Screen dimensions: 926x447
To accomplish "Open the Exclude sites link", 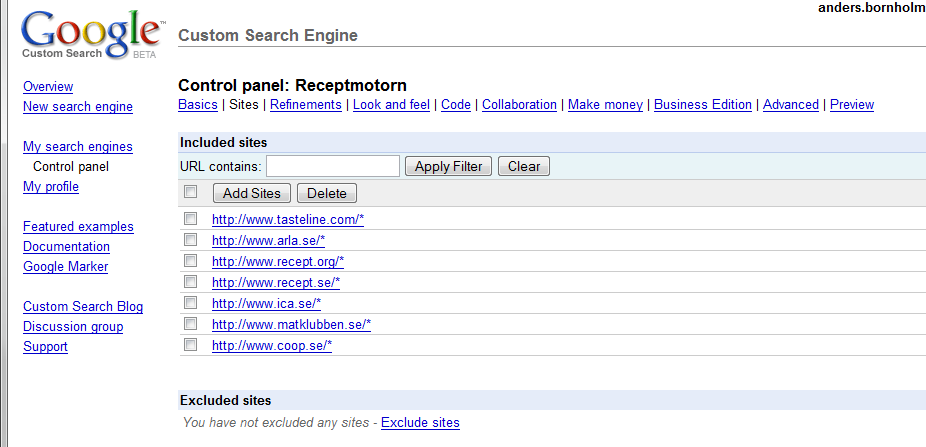I will (x=420, y=423).
